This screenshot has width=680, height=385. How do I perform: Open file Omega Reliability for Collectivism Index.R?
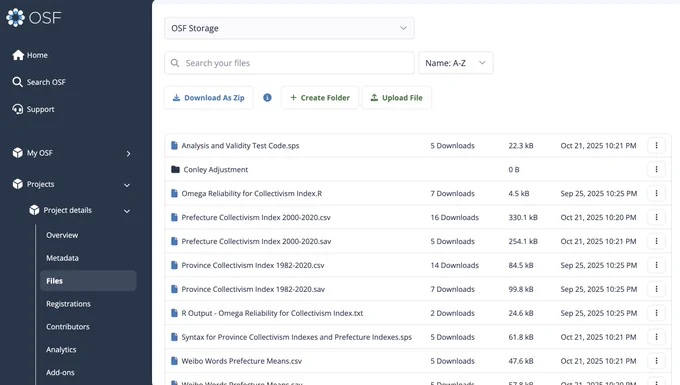252,193
